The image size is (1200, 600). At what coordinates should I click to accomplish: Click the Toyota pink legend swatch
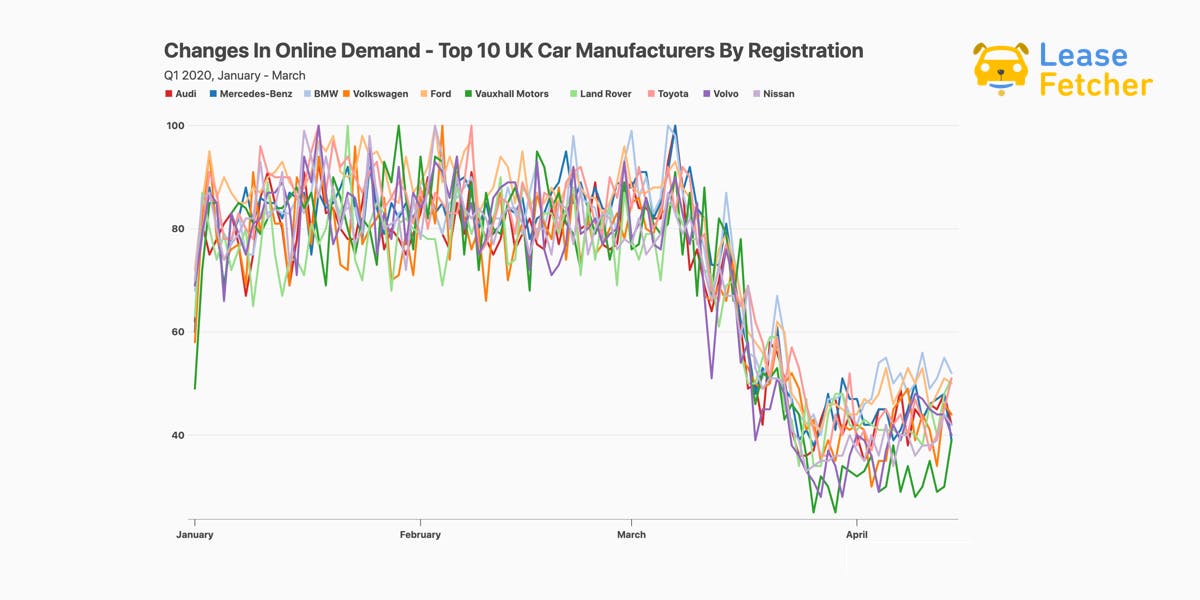pyautogui.click(x=650, y=94)
